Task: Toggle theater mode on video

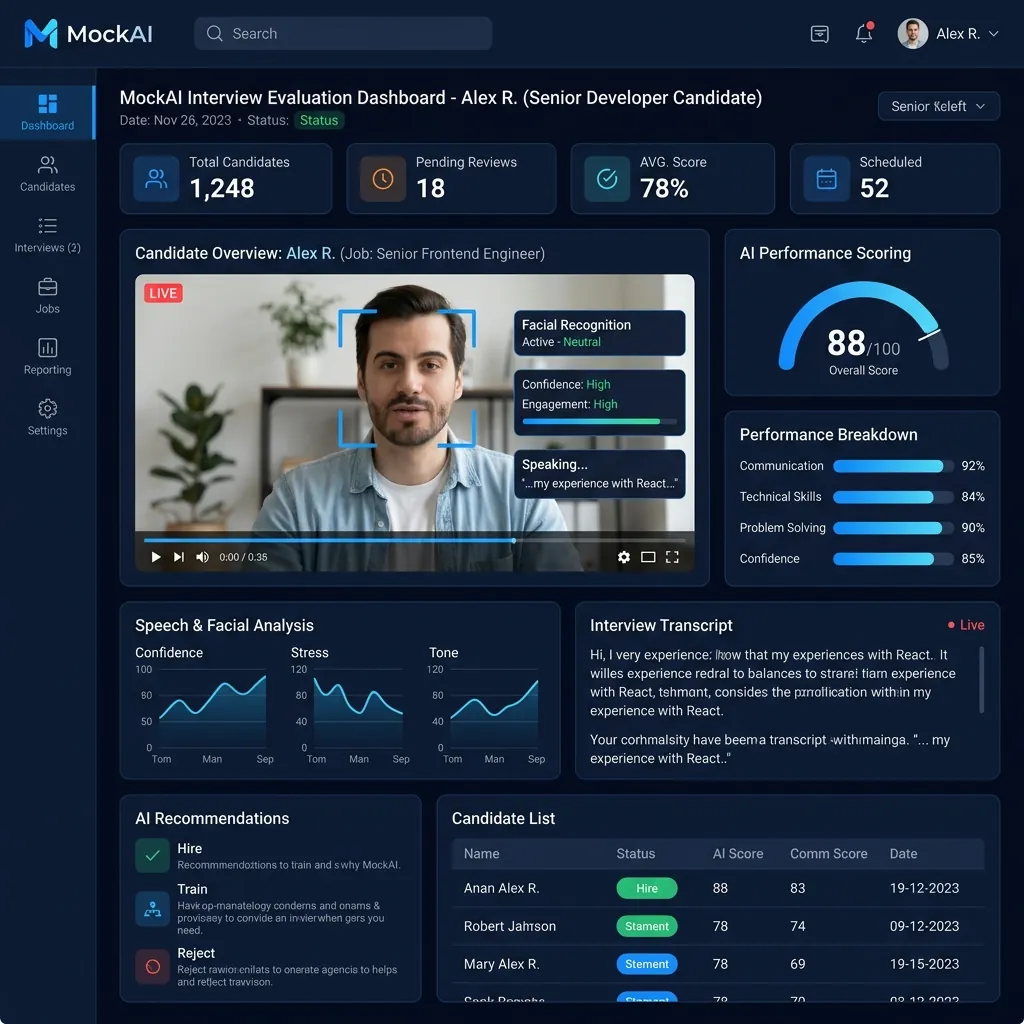Action: (x=648, y=557)
